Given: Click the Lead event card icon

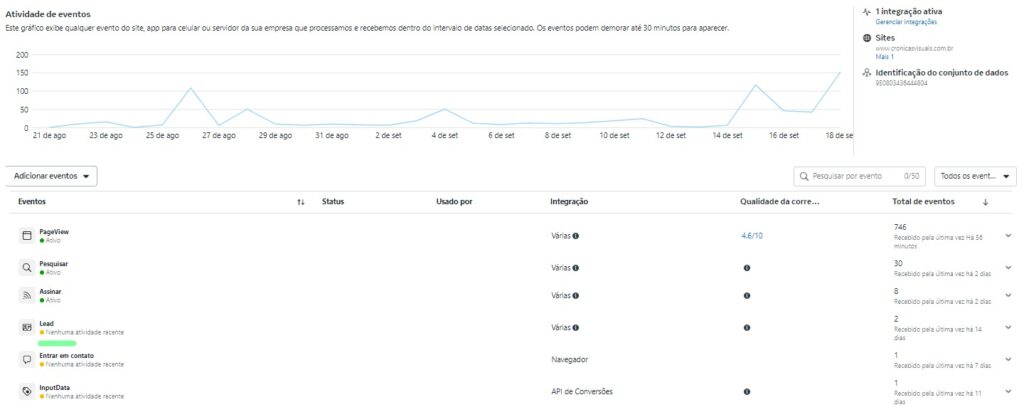Looking at the screenshot, I should tap(27, 327).
